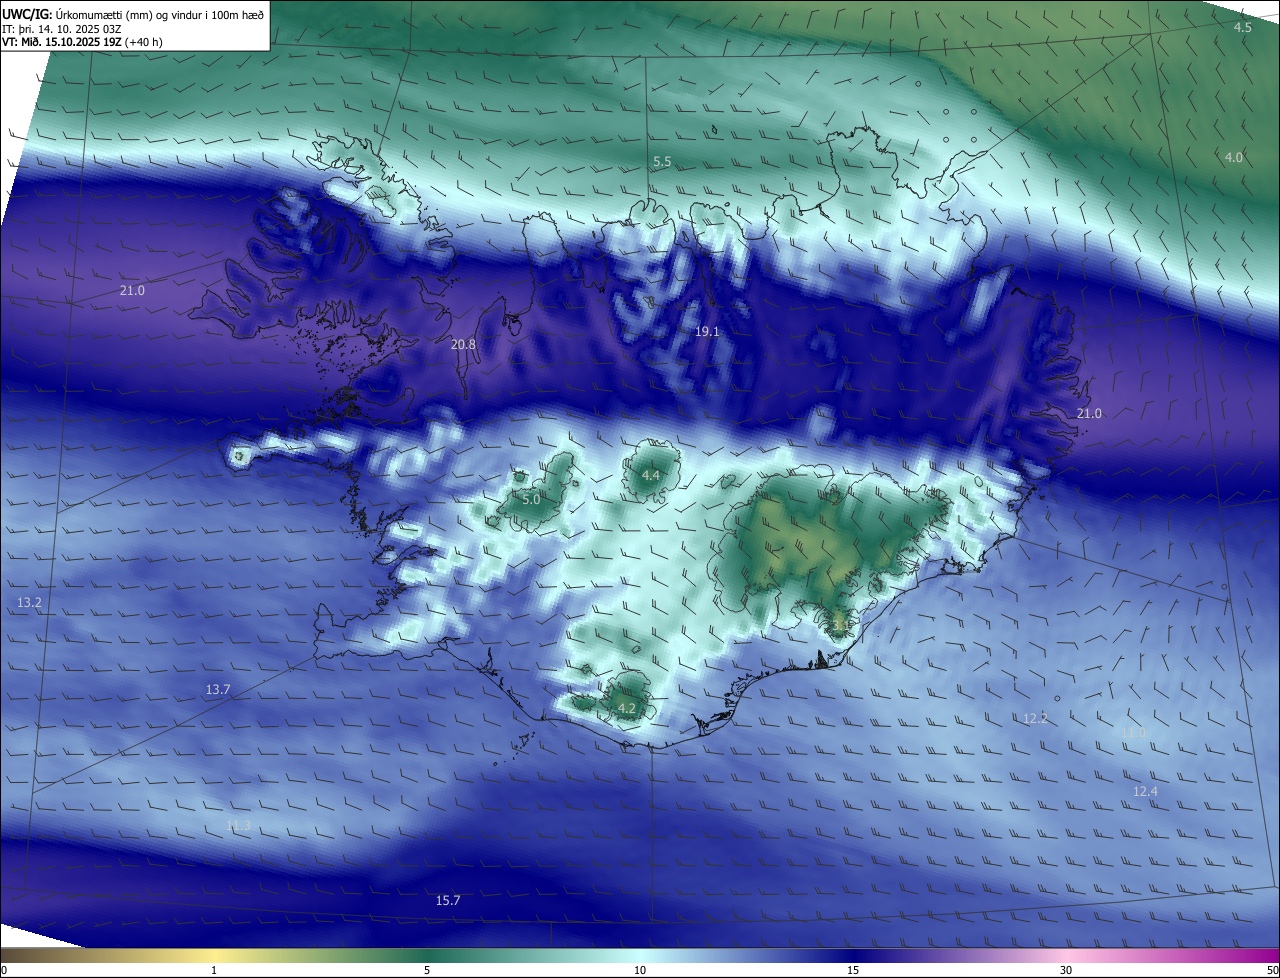Viewport: 1280px width, 978px height.
Task: Click the valid time line 'VT: Mið. 15.10.2025 19Z (+40 h)'
Action: tap(82, 42)
